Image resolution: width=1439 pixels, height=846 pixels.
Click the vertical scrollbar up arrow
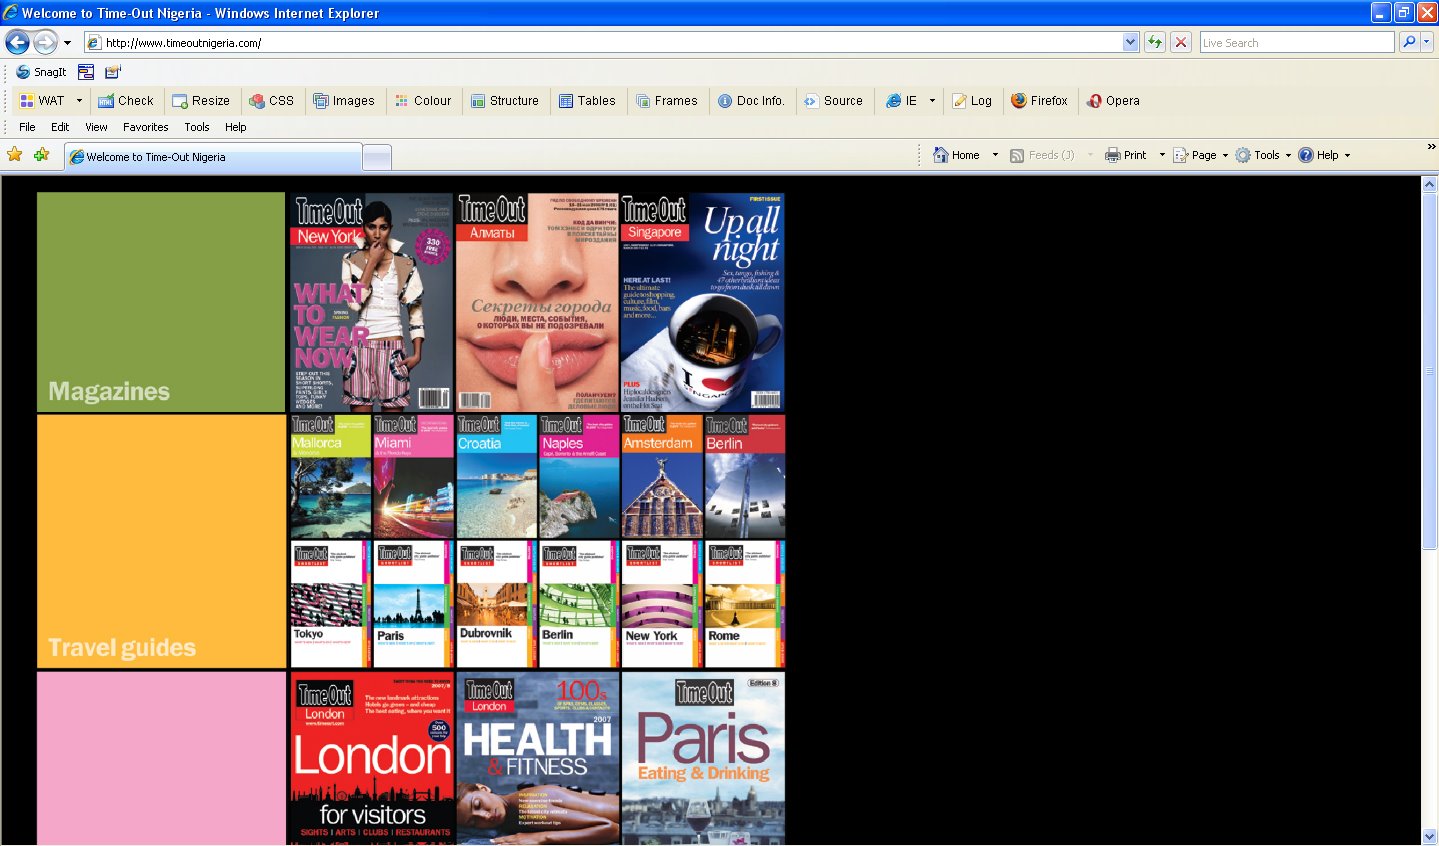(x=1429, y=185)
